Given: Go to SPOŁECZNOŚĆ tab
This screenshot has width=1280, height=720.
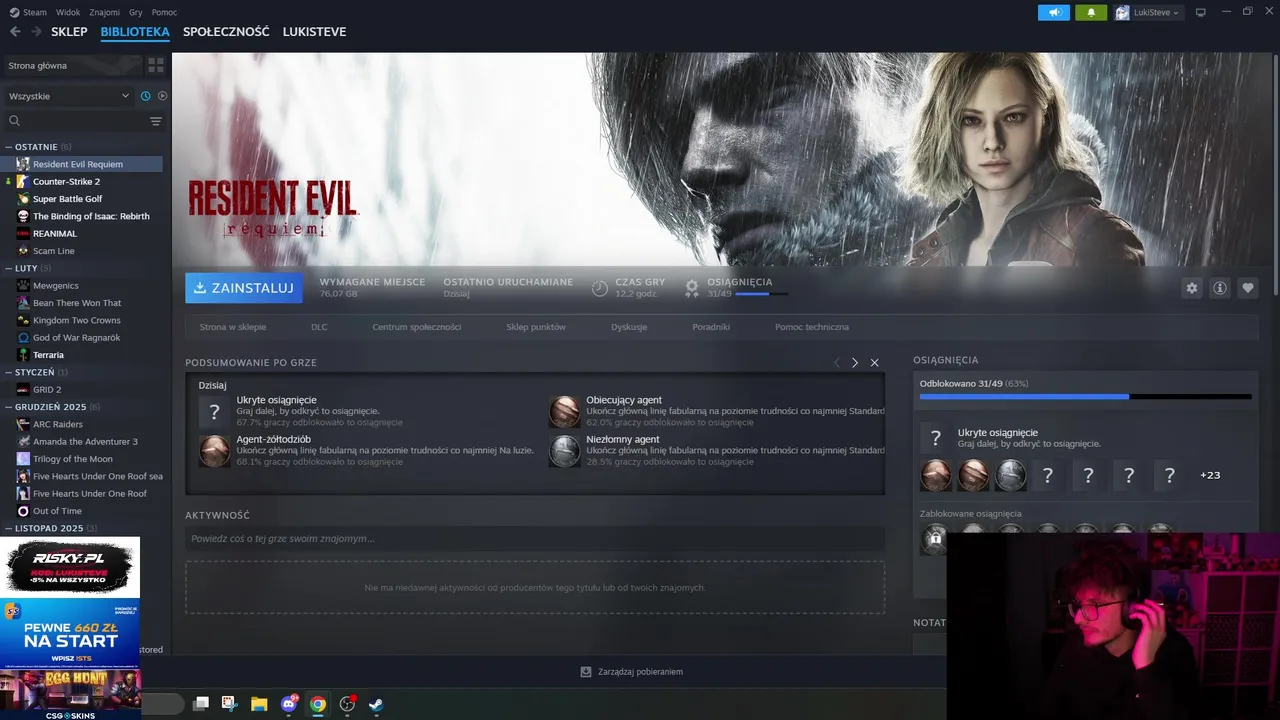Looking at the screenshot, I should pyautogui.click(x=226, y=32).
